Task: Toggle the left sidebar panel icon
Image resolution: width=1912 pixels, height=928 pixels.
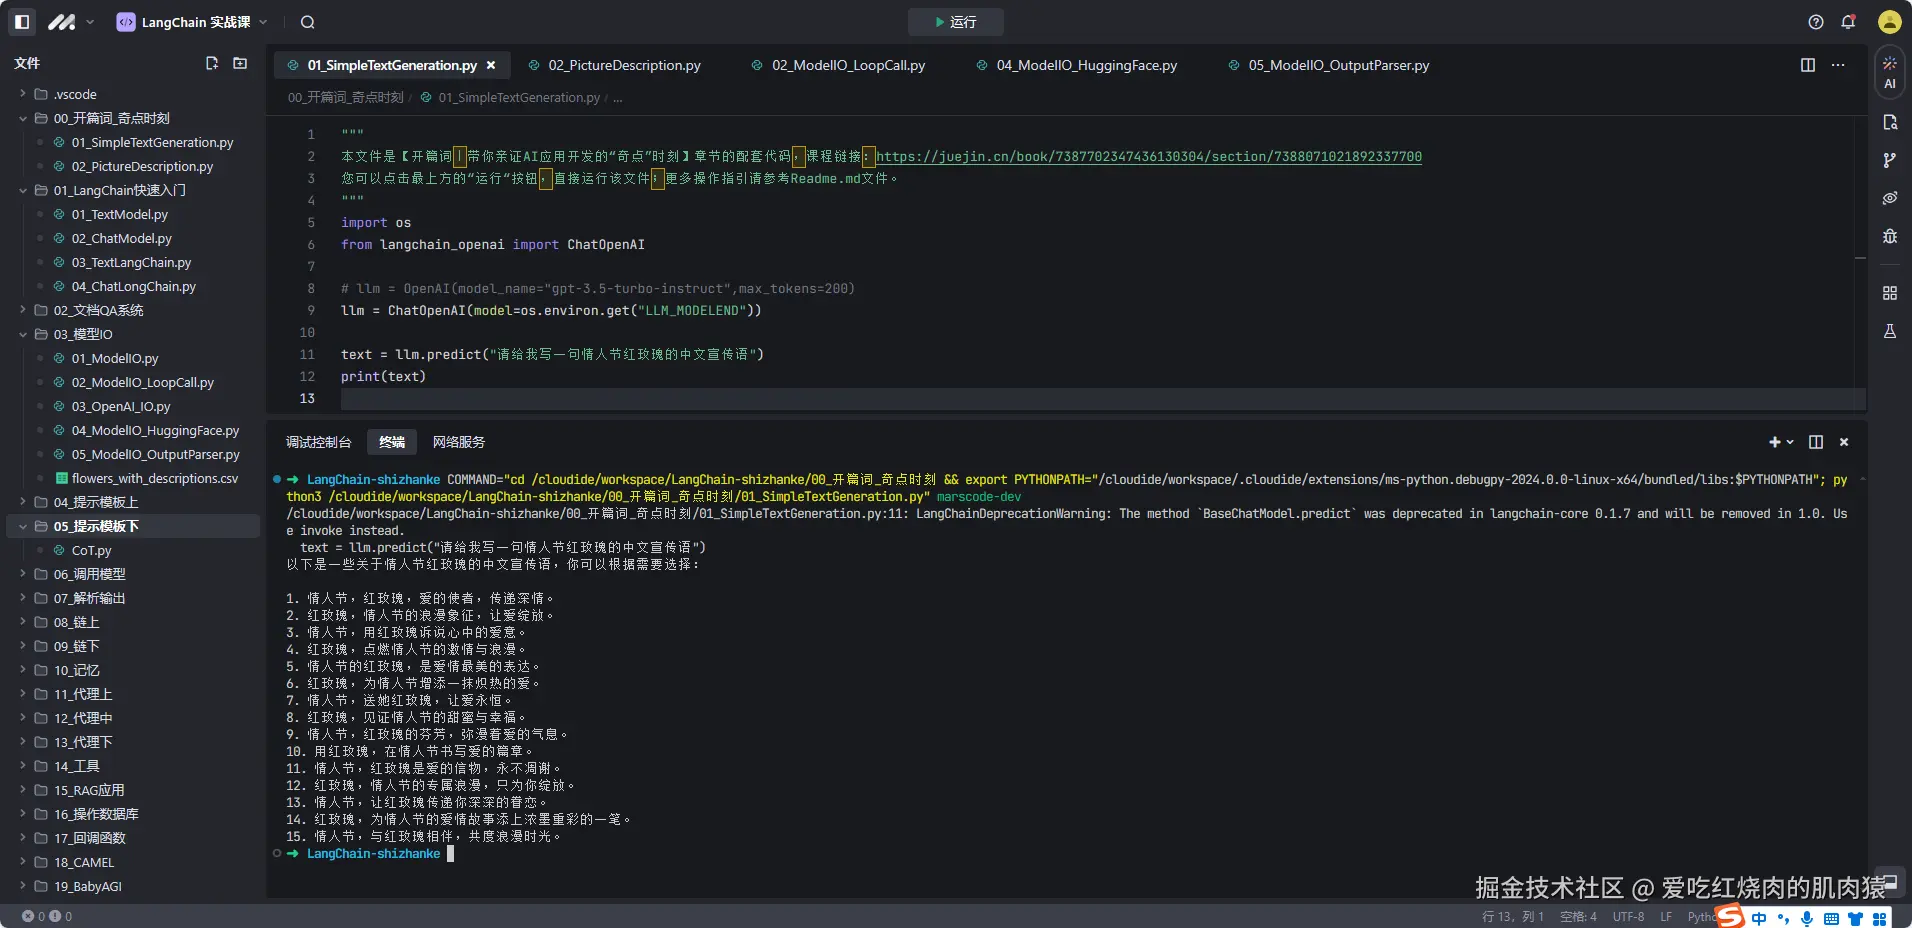Action: pos(22,22)
